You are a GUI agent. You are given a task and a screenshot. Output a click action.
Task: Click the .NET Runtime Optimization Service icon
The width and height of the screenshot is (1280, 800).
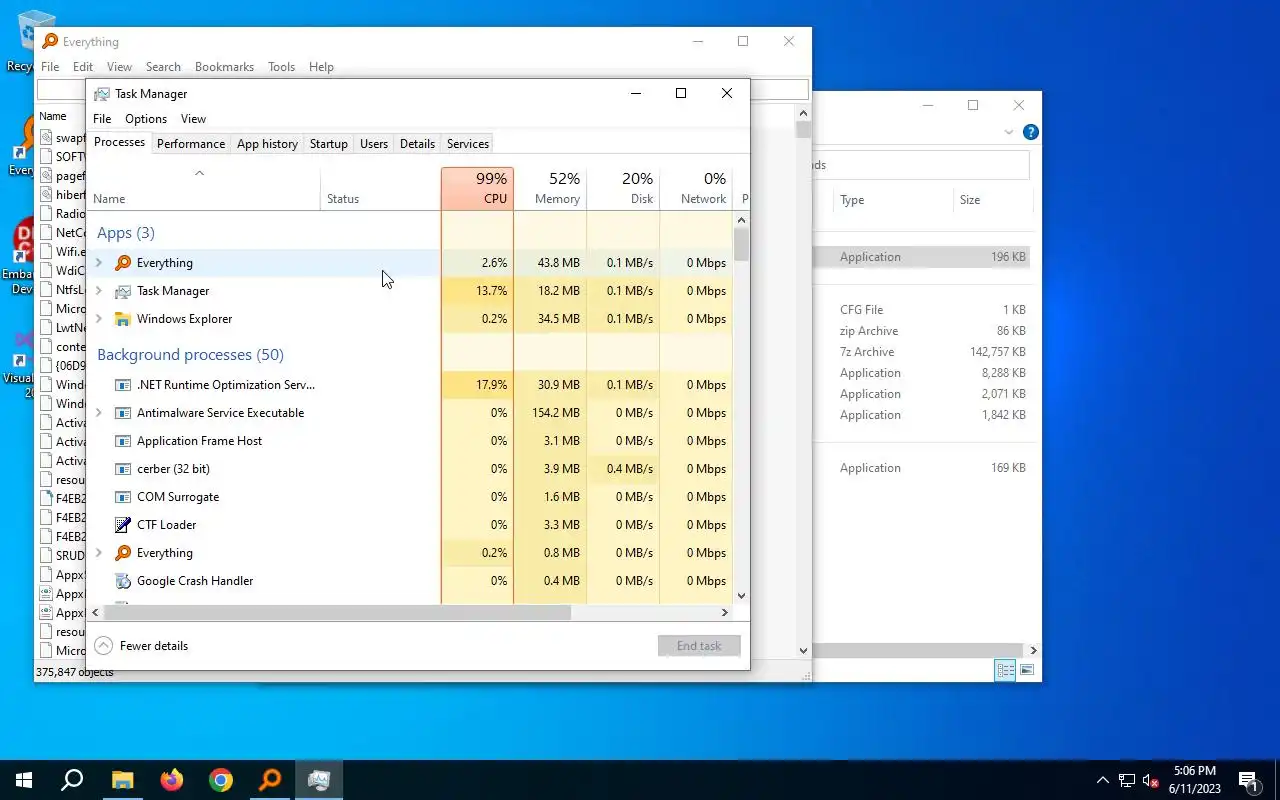pyautogui.click(x=123, y=385)
